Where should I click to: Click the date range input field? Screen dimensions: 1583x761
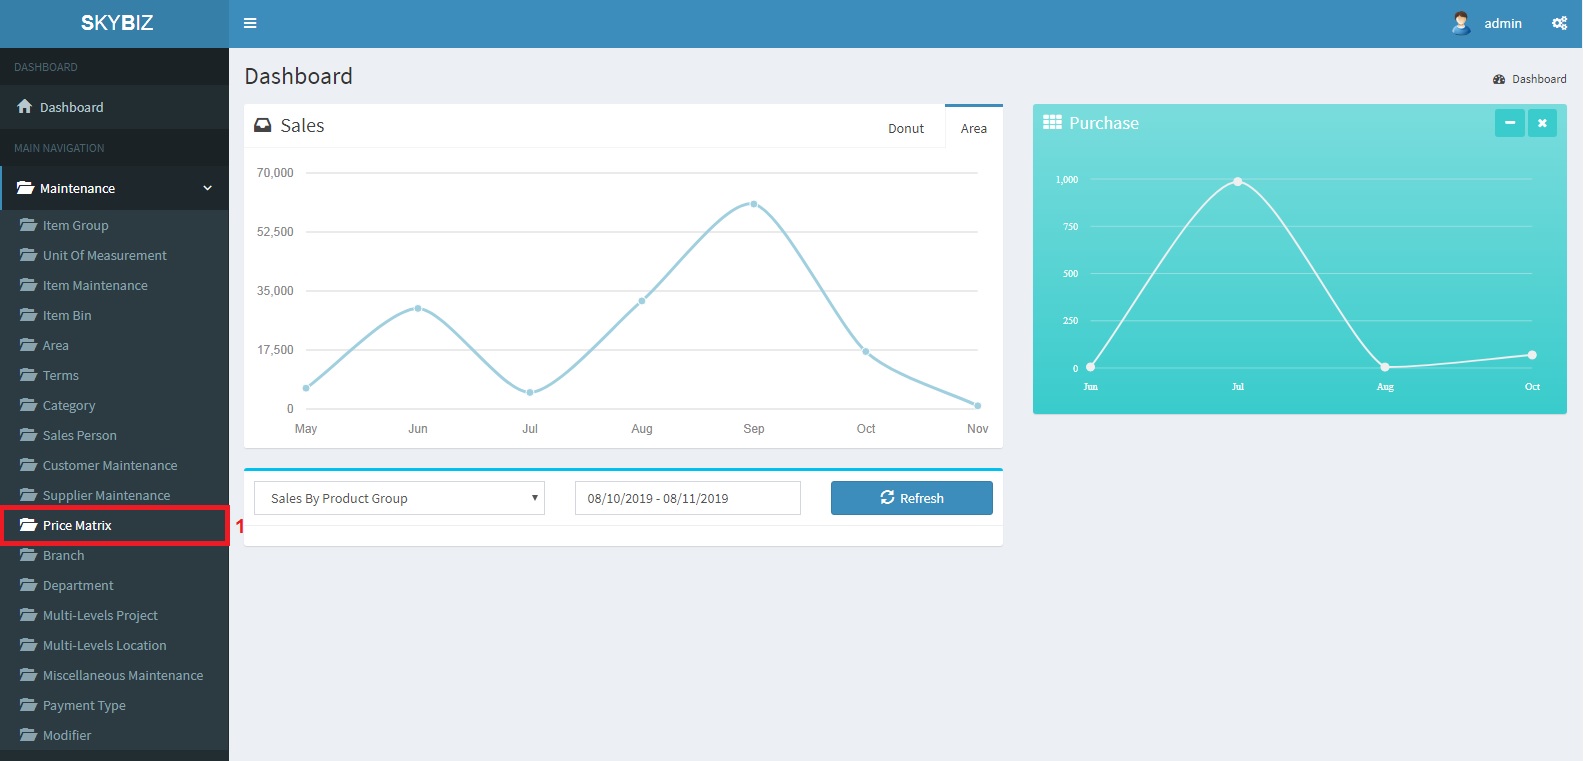tap(687, 498)
